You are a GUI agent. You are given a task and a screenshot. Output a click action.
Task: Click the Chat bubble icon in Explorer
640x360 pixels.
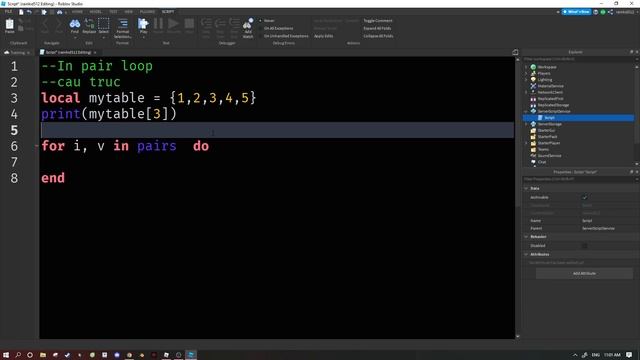point(533,162)
